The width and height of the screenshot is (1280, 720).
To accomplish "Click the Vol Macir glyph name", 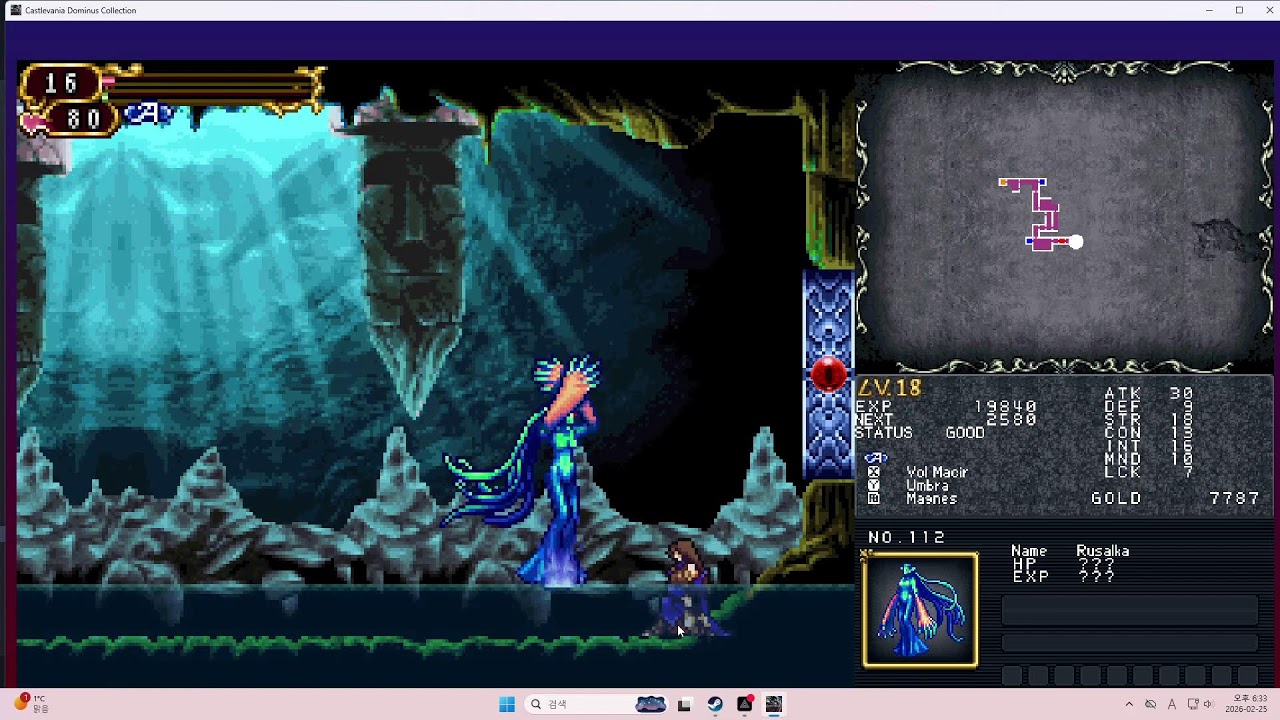I will tap(937, 472).
